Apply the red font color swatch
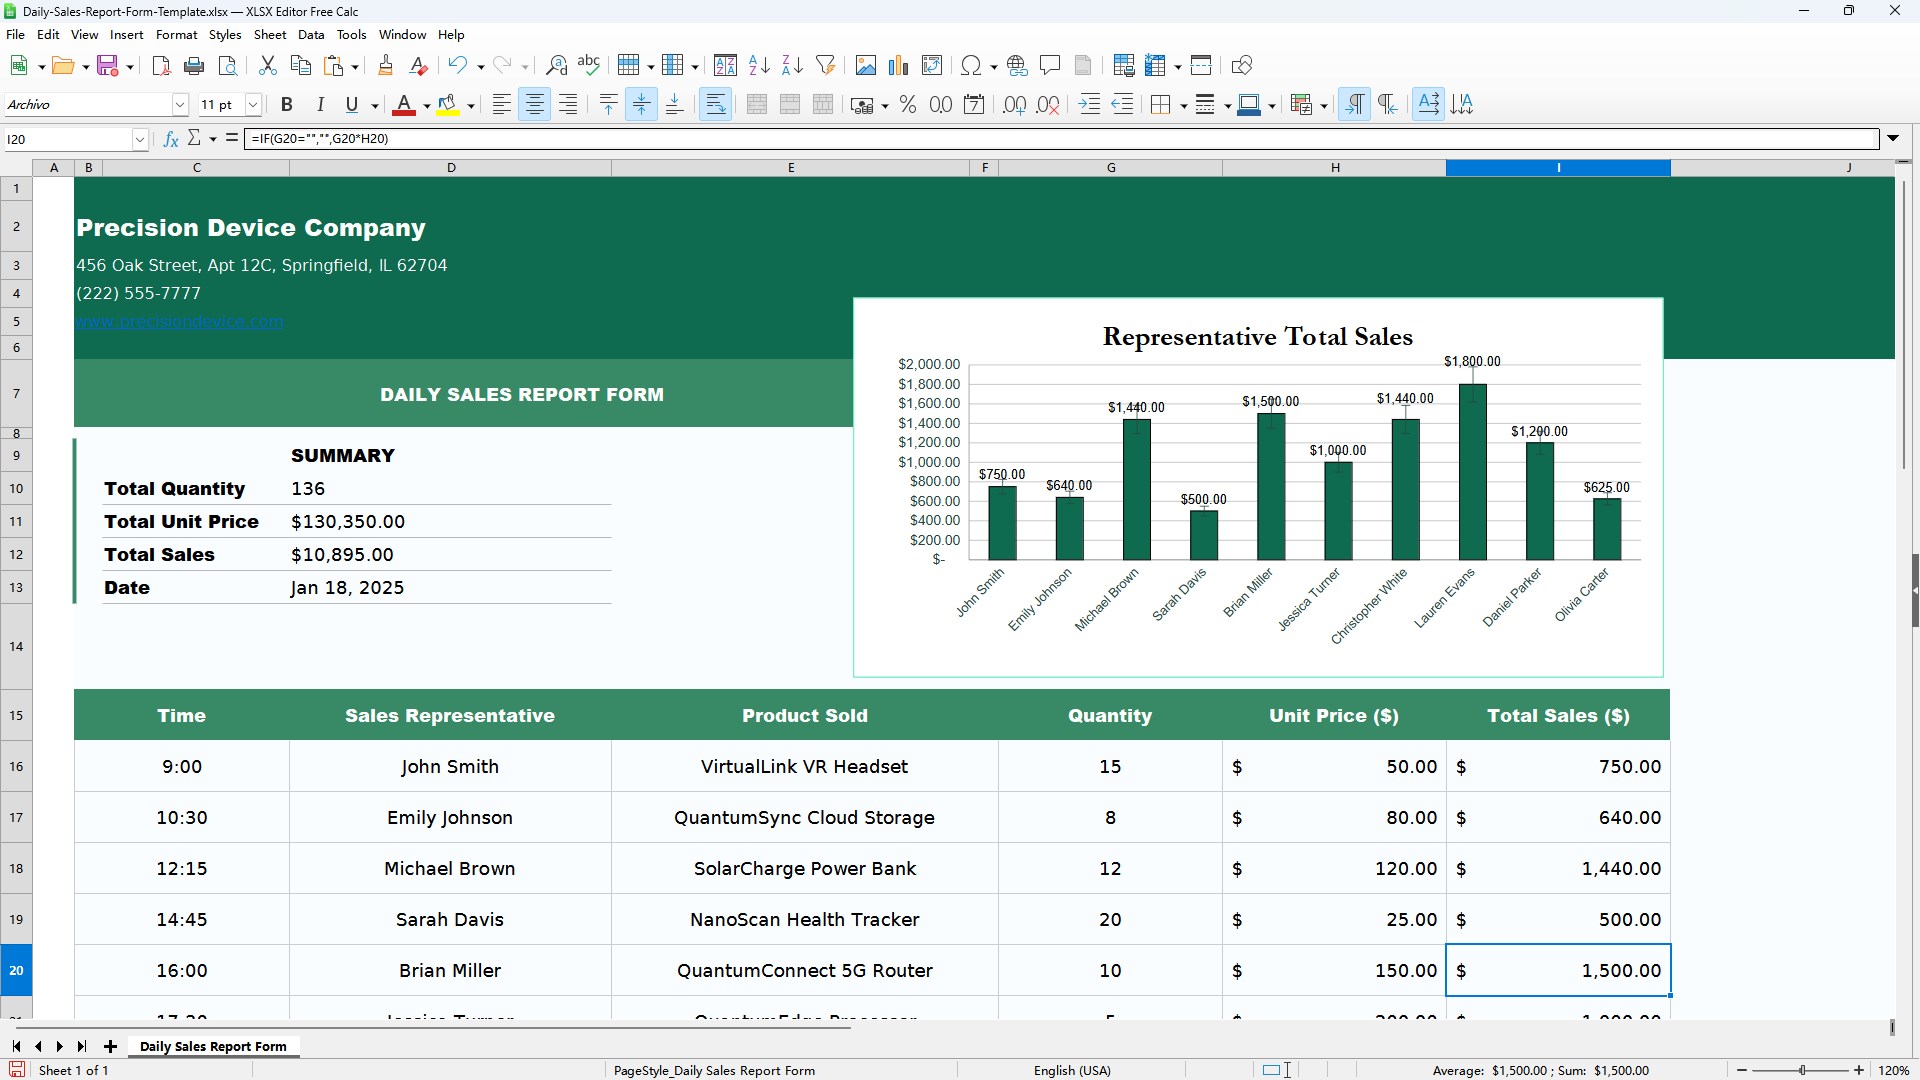The height and width of the screenshot is (1080, 1920). click(x=404, y=105)
